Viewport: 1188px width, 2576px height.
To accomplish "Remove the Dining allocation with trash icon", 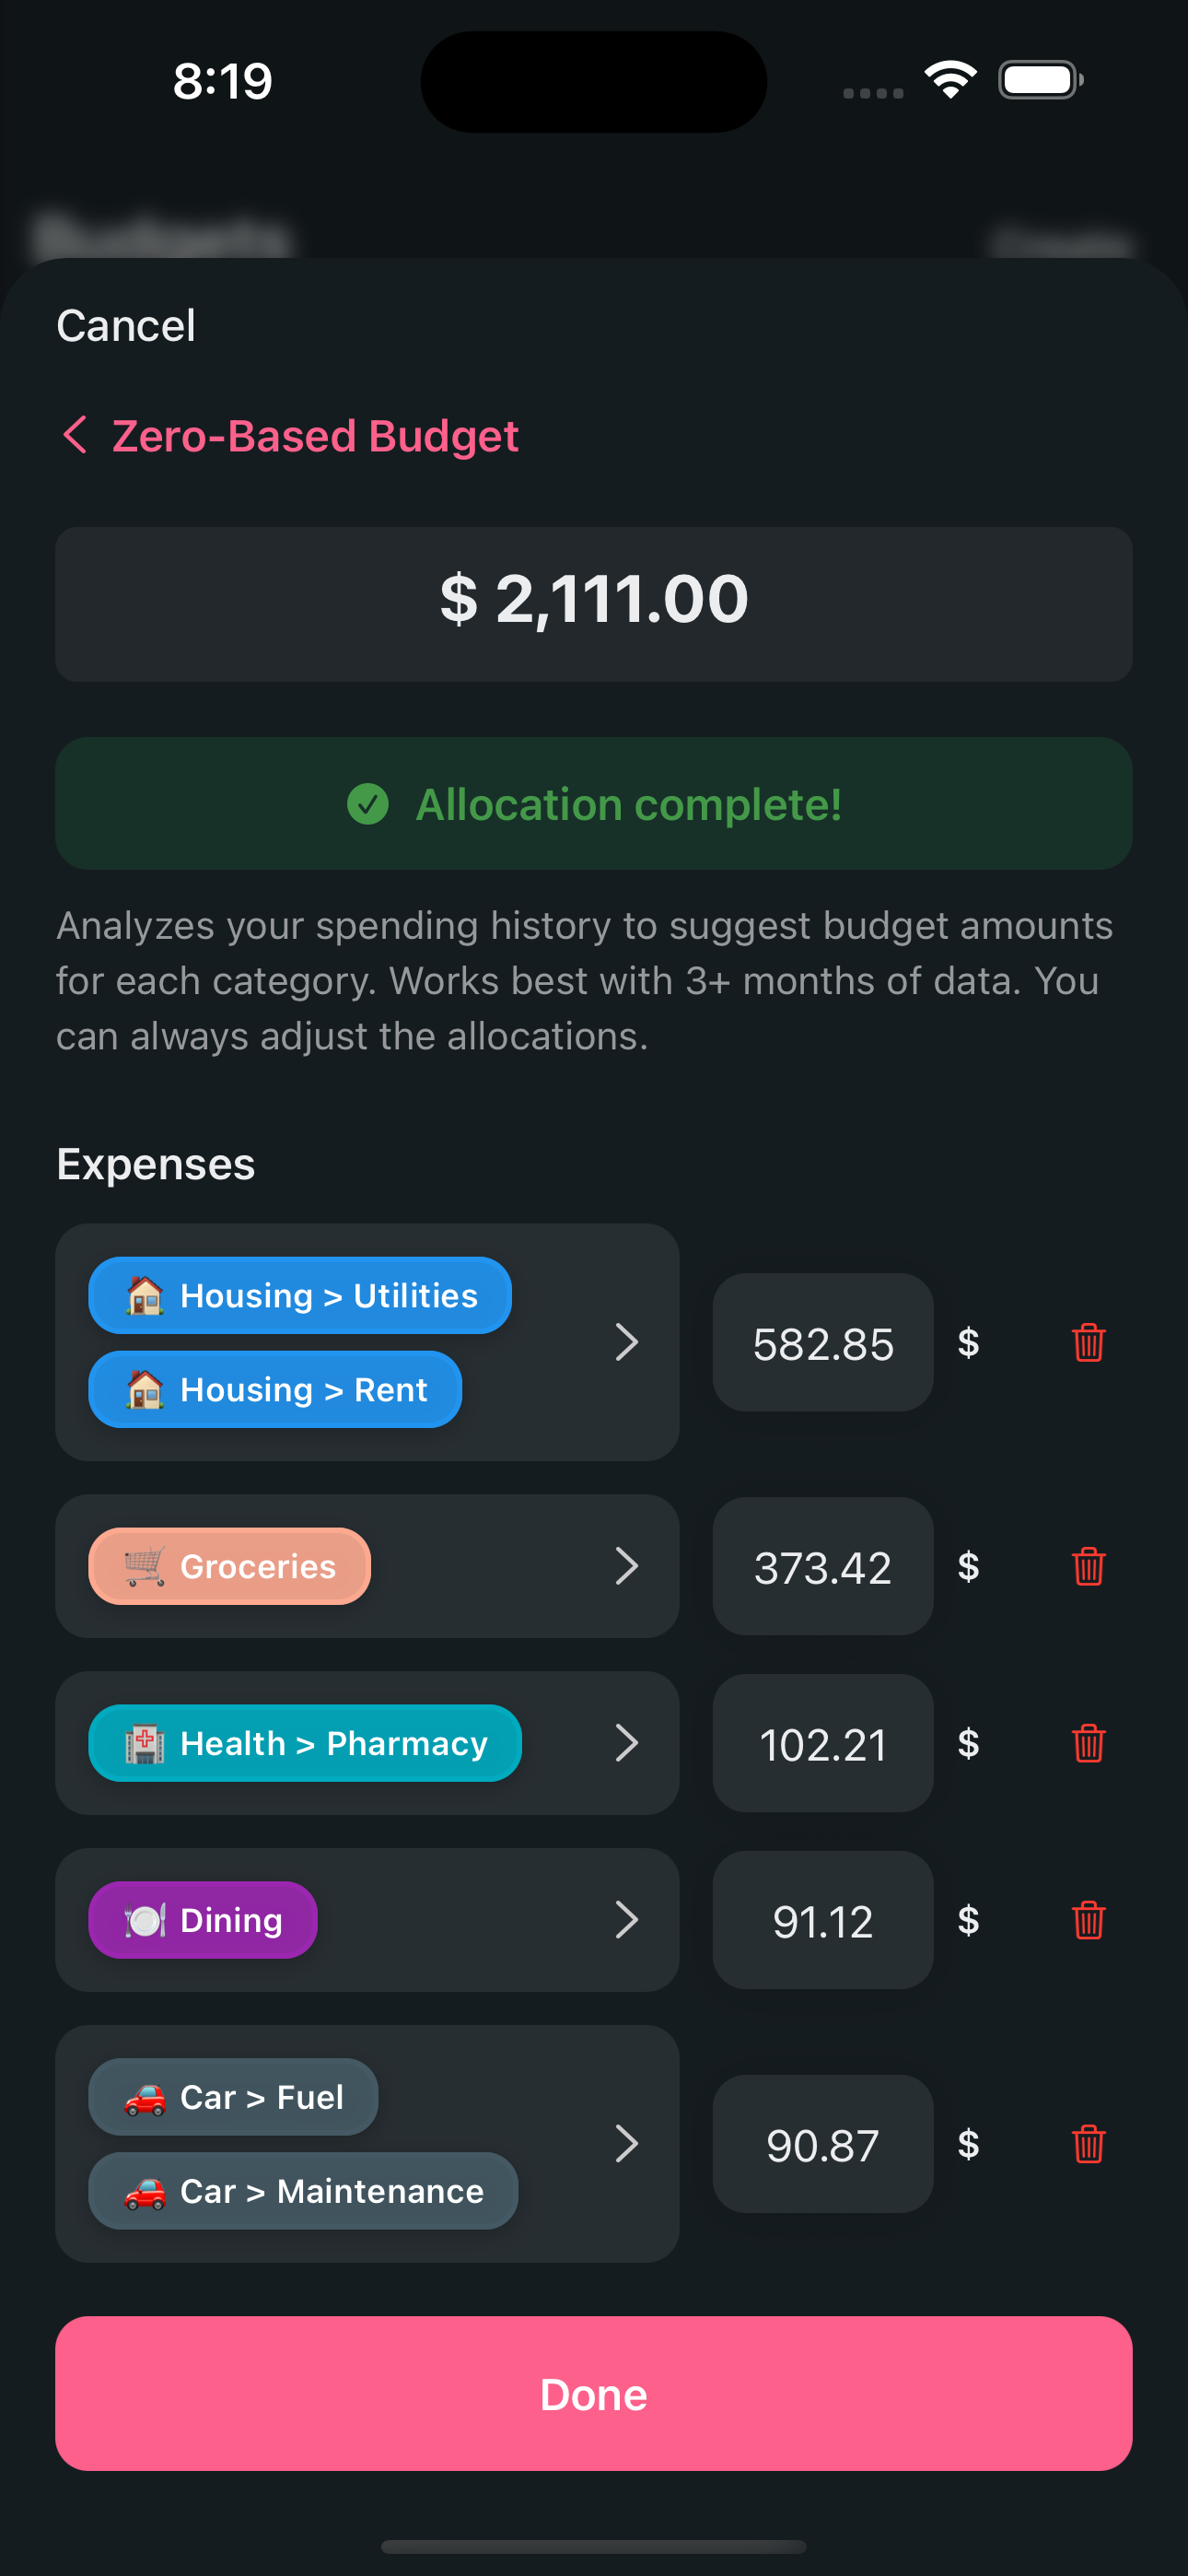I will click(1089, 1920).
